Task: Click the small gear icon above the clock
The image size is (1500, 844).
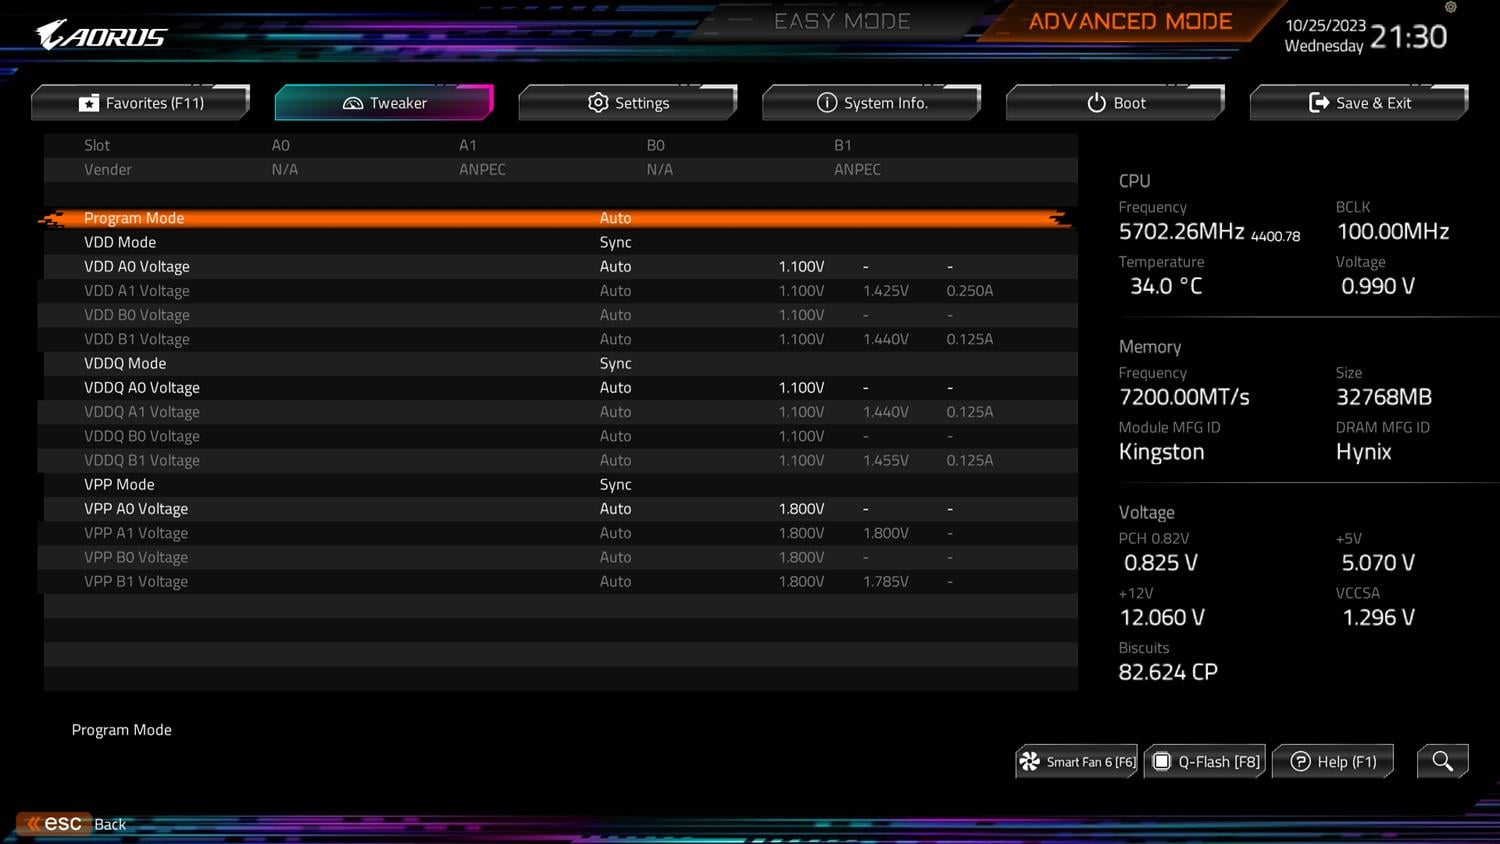Action: pyautogui.click(x=1451, y=7)
